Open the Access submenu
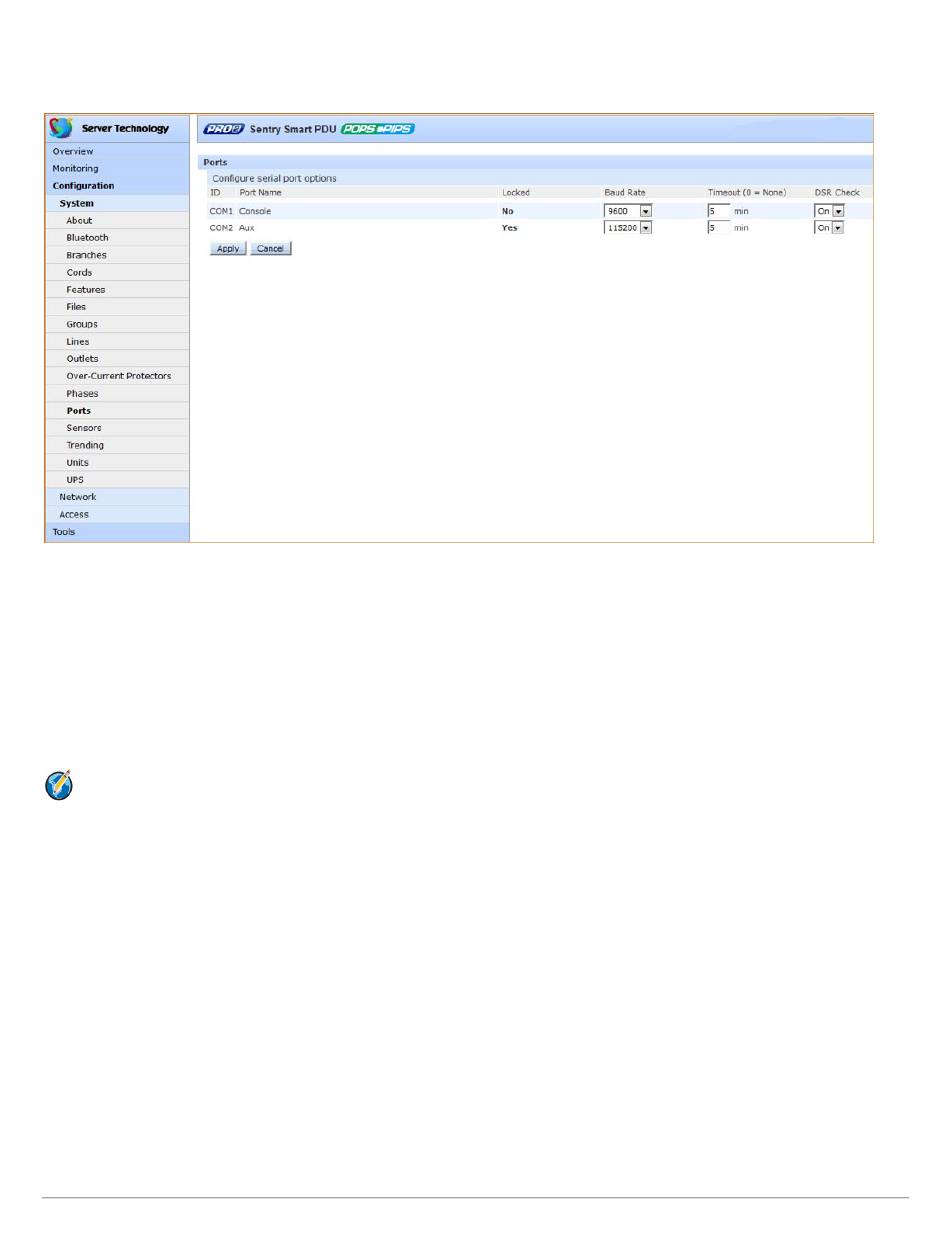 (x=117, y=514)
